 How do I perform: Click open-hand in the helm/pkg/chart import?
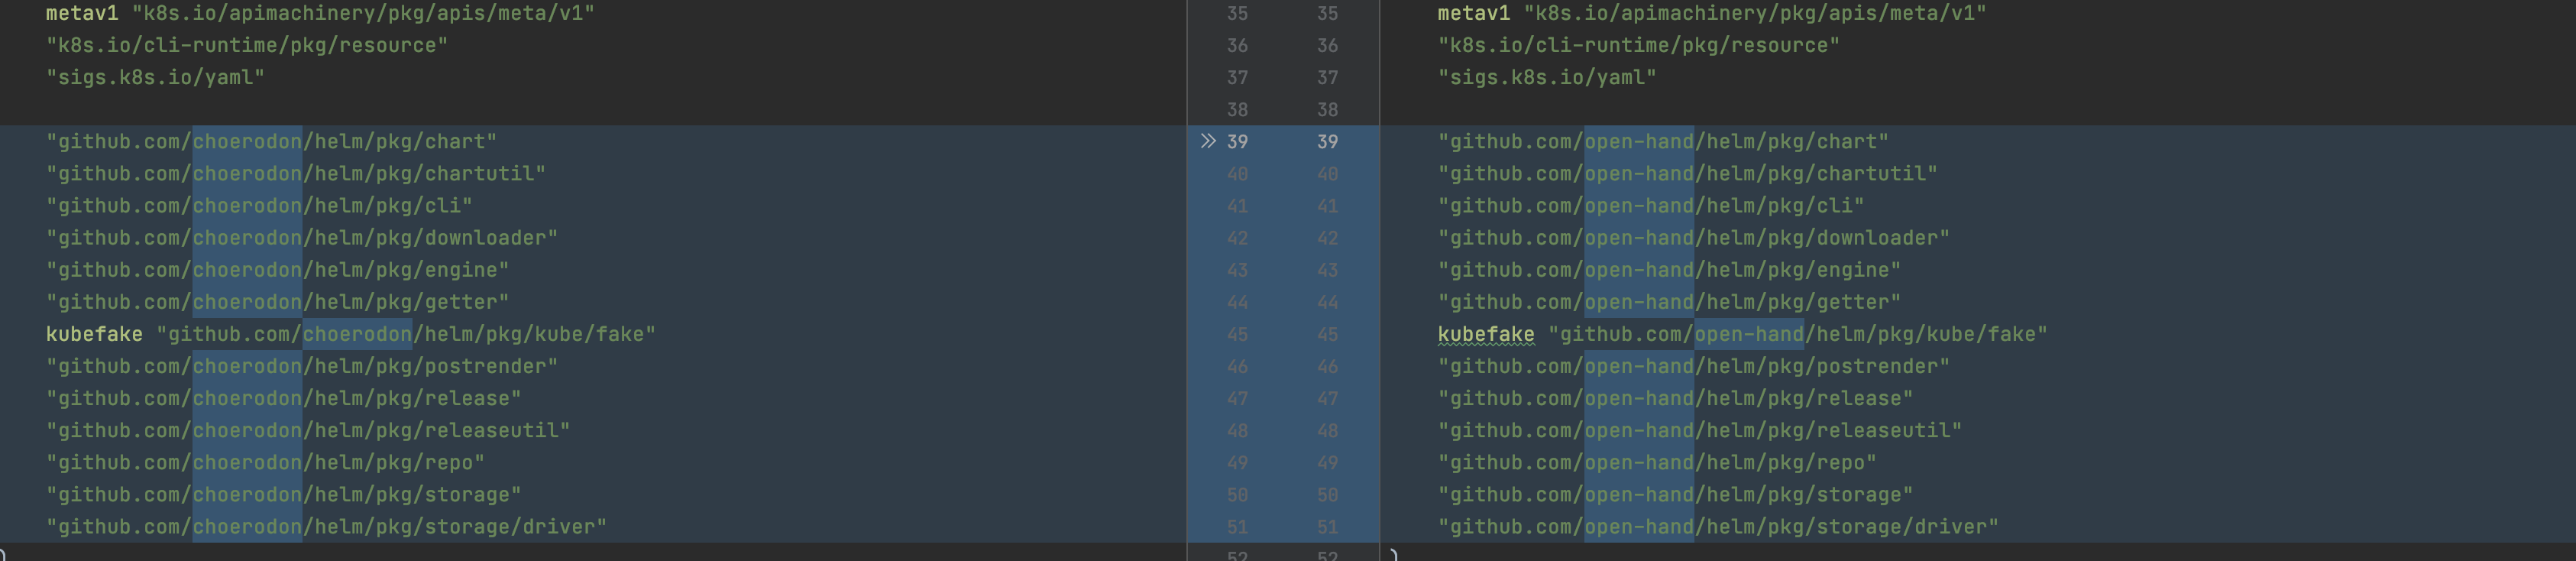[x=1639, y=142]
